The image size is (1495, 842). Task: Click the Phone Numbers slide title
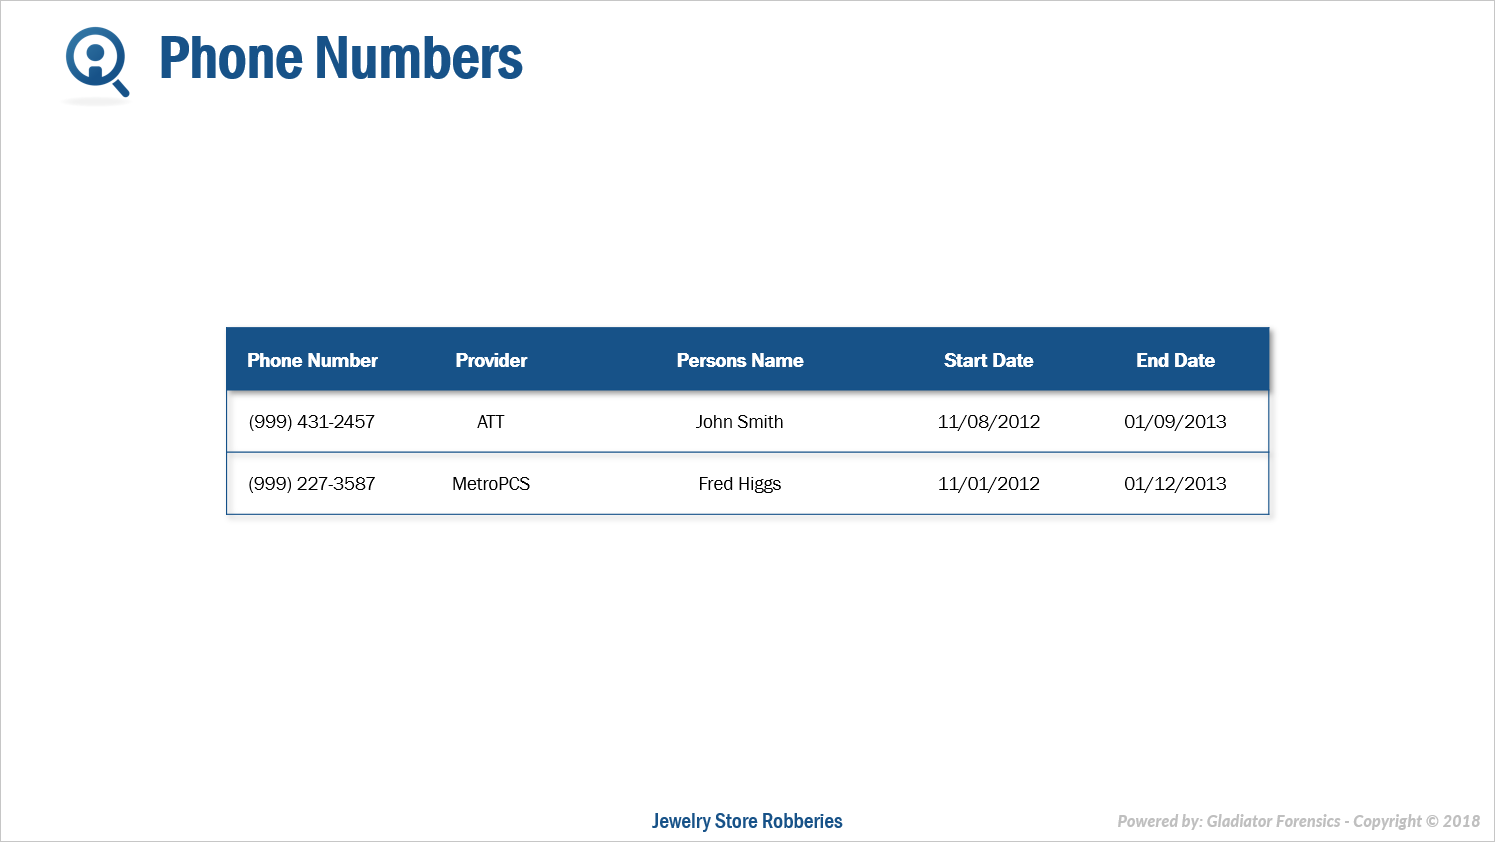[x=340, y=58]
